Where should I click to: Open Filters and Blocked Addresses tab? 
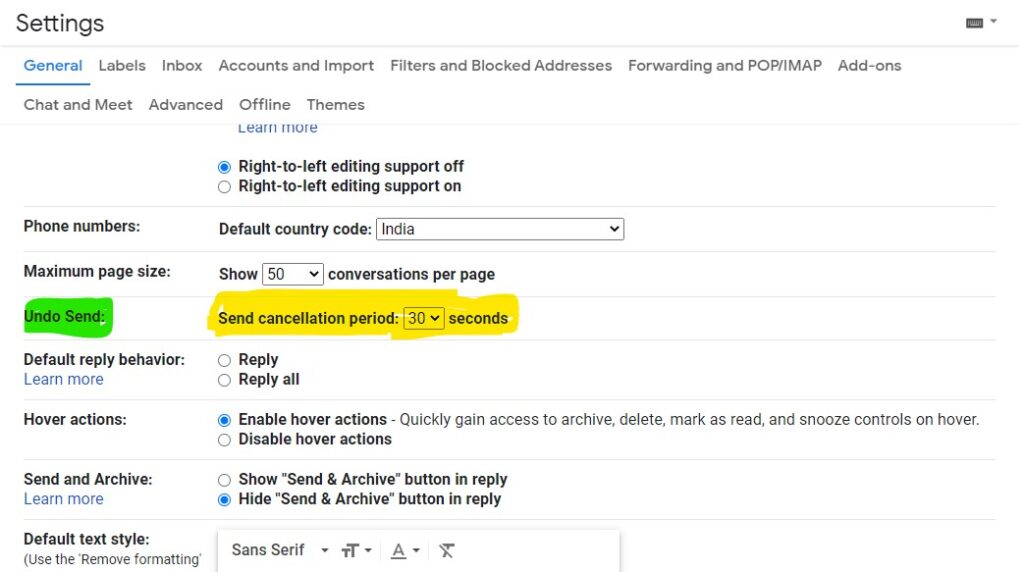point(501,66)
